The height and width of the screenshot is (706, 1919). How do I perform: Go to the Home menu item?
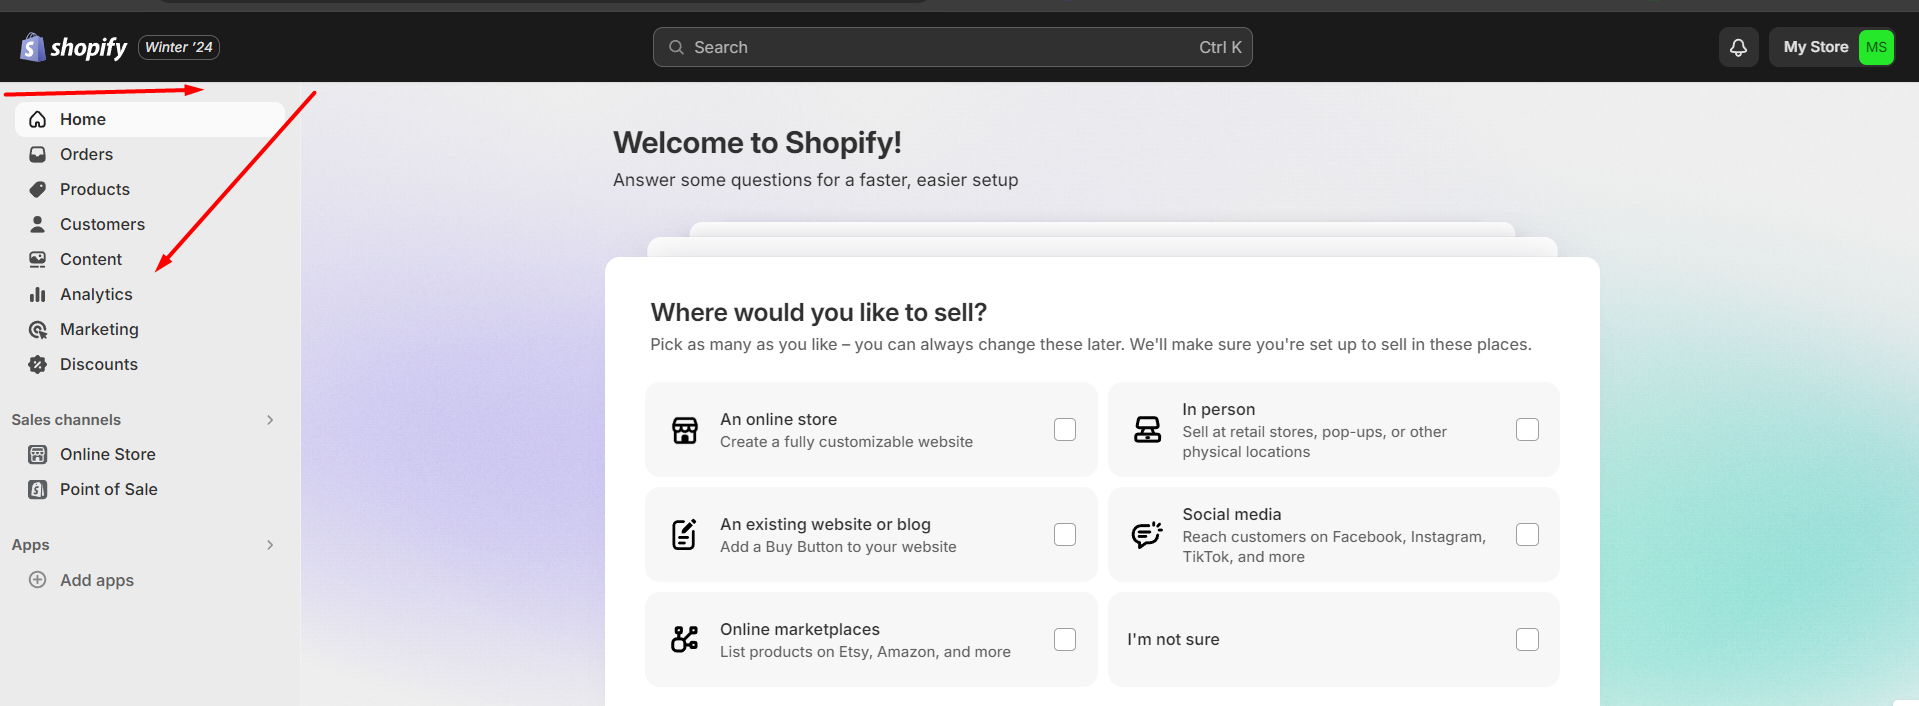click(x=83, y=119)
